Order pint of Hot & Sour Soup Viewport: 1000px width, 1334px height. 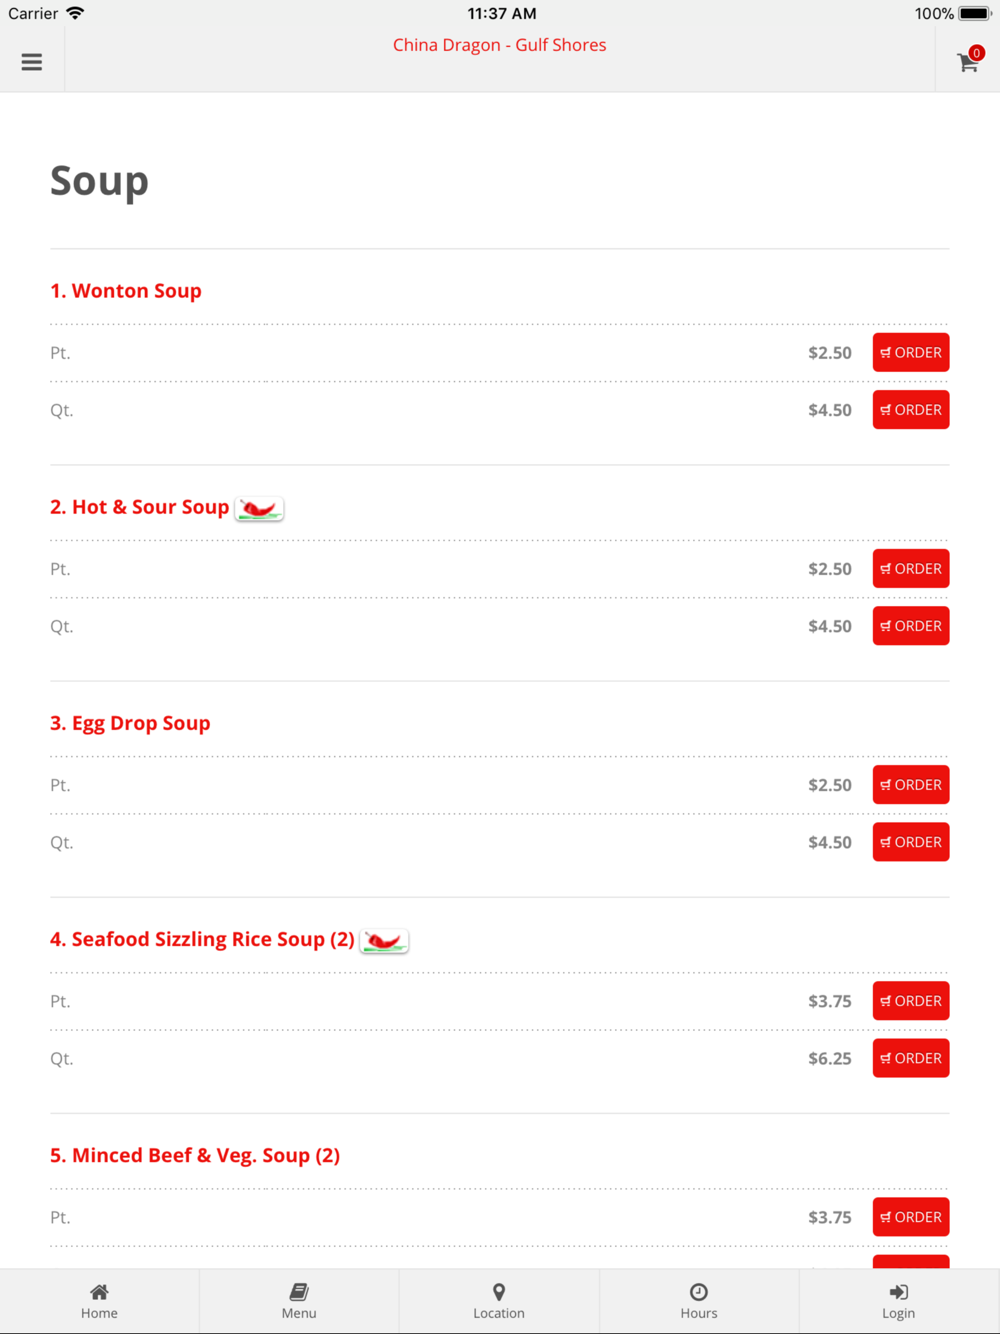coord(911,568)
